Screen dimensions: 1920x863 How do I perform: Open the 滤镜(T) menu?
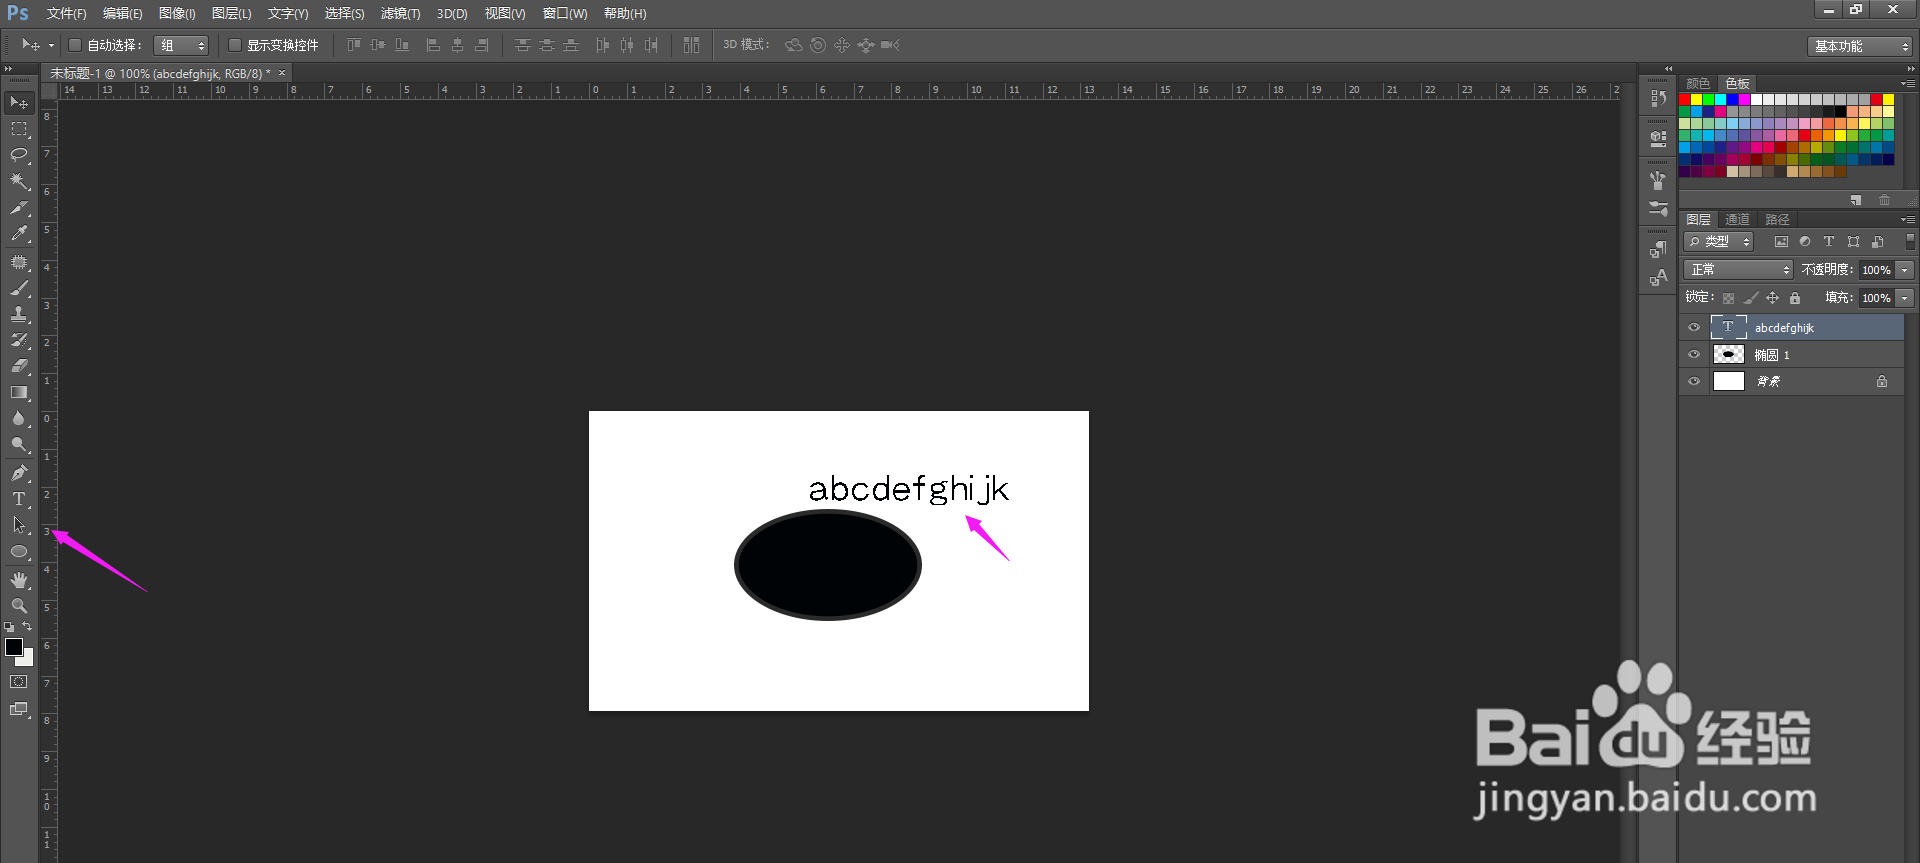[x=400, y=14]
